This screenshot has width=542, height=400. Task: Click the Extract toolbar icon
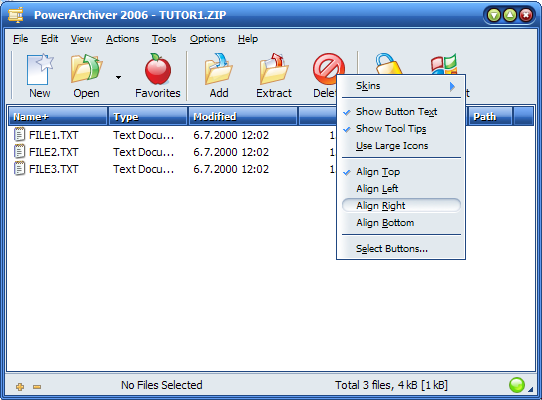[274, 69]
